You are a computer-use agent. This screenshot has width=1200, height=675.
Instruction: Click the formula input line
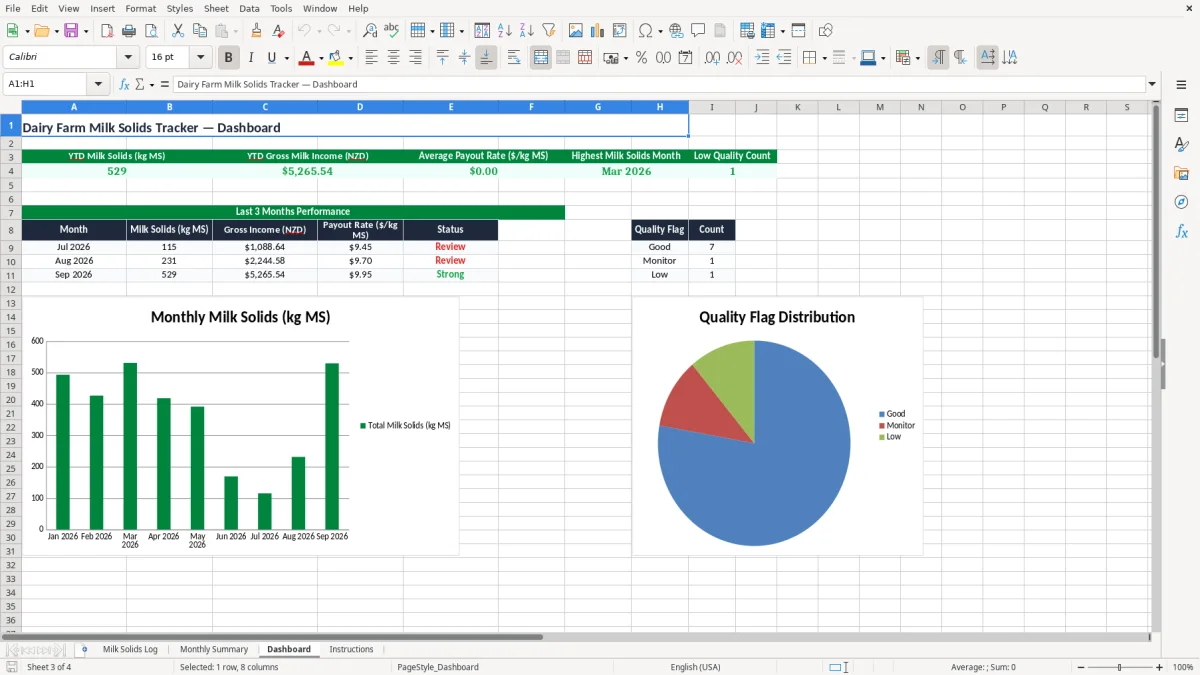click(x=659, y=84)
